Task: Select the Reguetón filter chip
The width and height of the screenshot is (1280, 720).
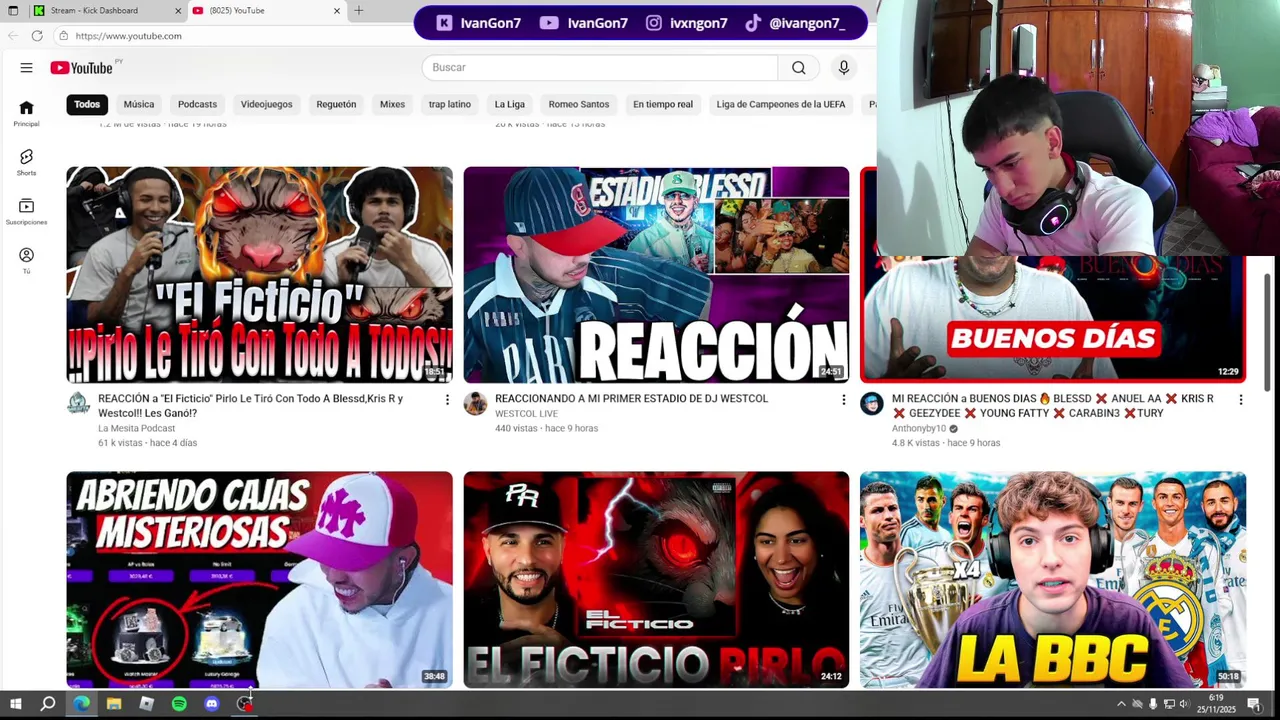Action: (x=336, y=104)
